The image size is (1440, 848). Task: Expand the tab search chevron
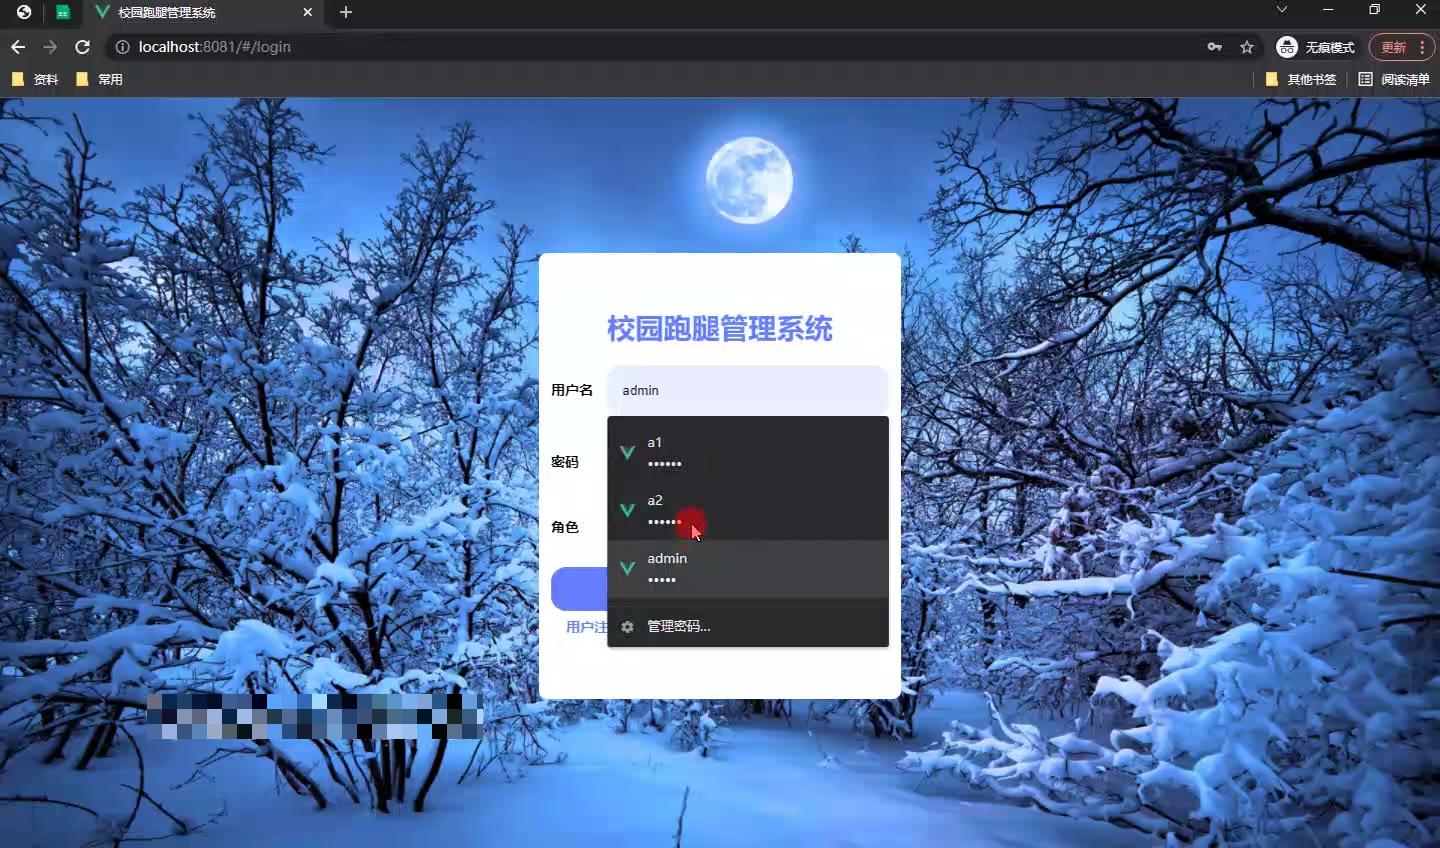pos(1282,9)
